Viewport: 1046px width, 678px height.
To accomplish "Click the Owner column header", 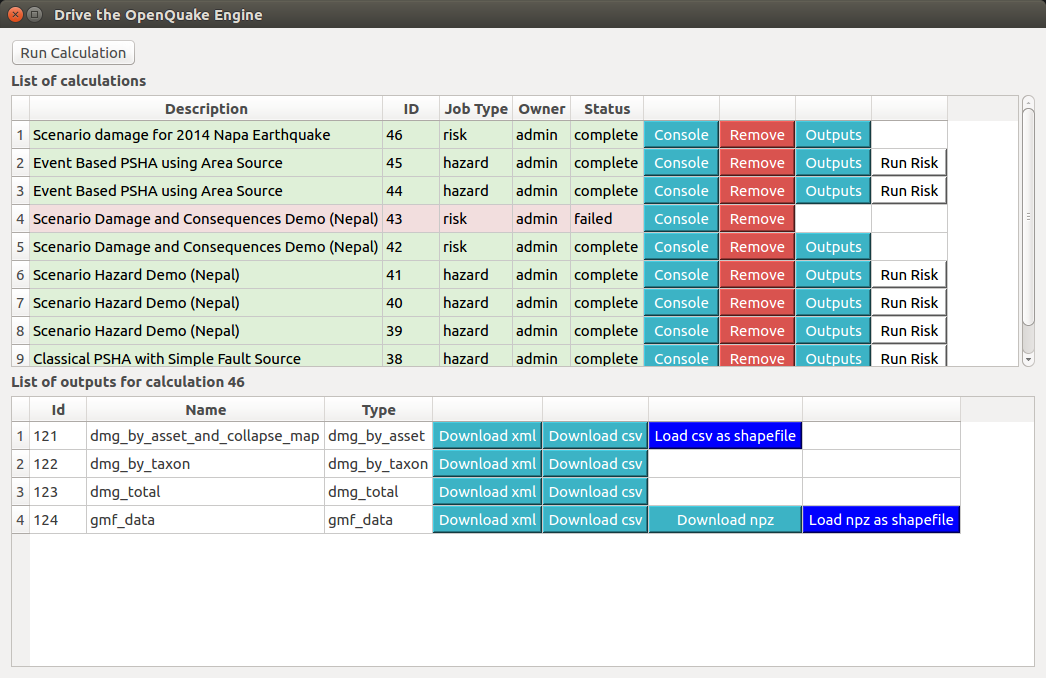I will pos(541,109).
